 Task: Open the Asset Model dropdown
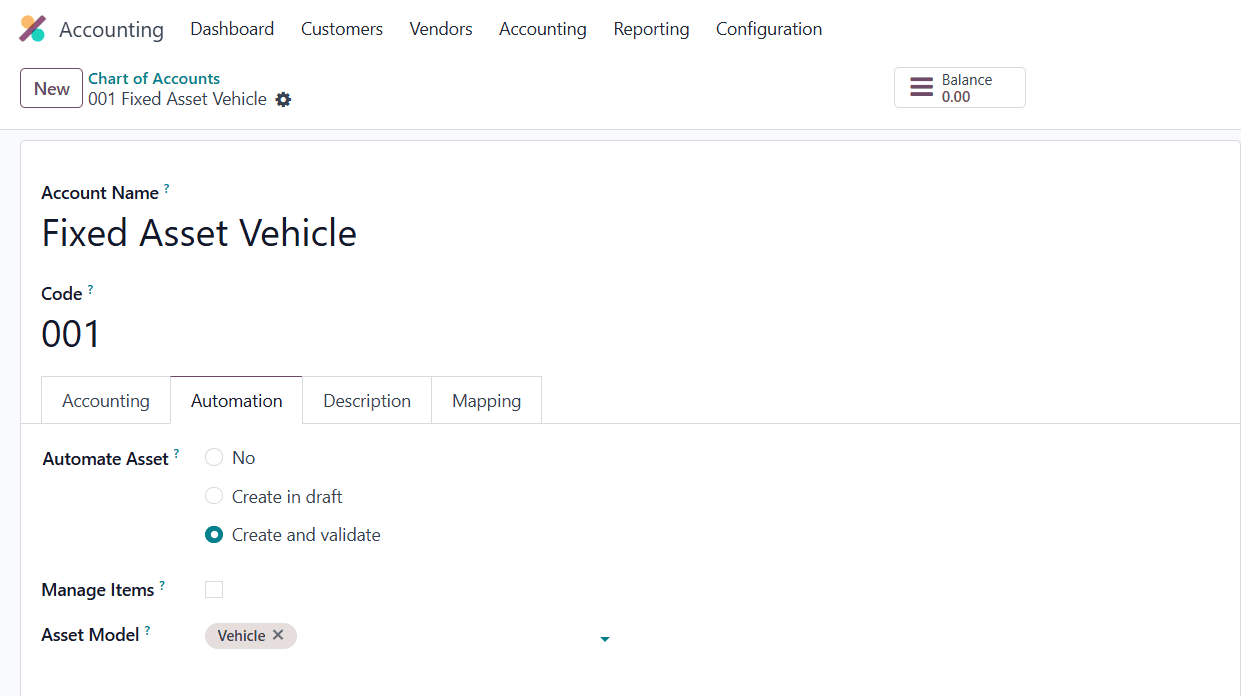pyautogui.click(x=604, y=637)
